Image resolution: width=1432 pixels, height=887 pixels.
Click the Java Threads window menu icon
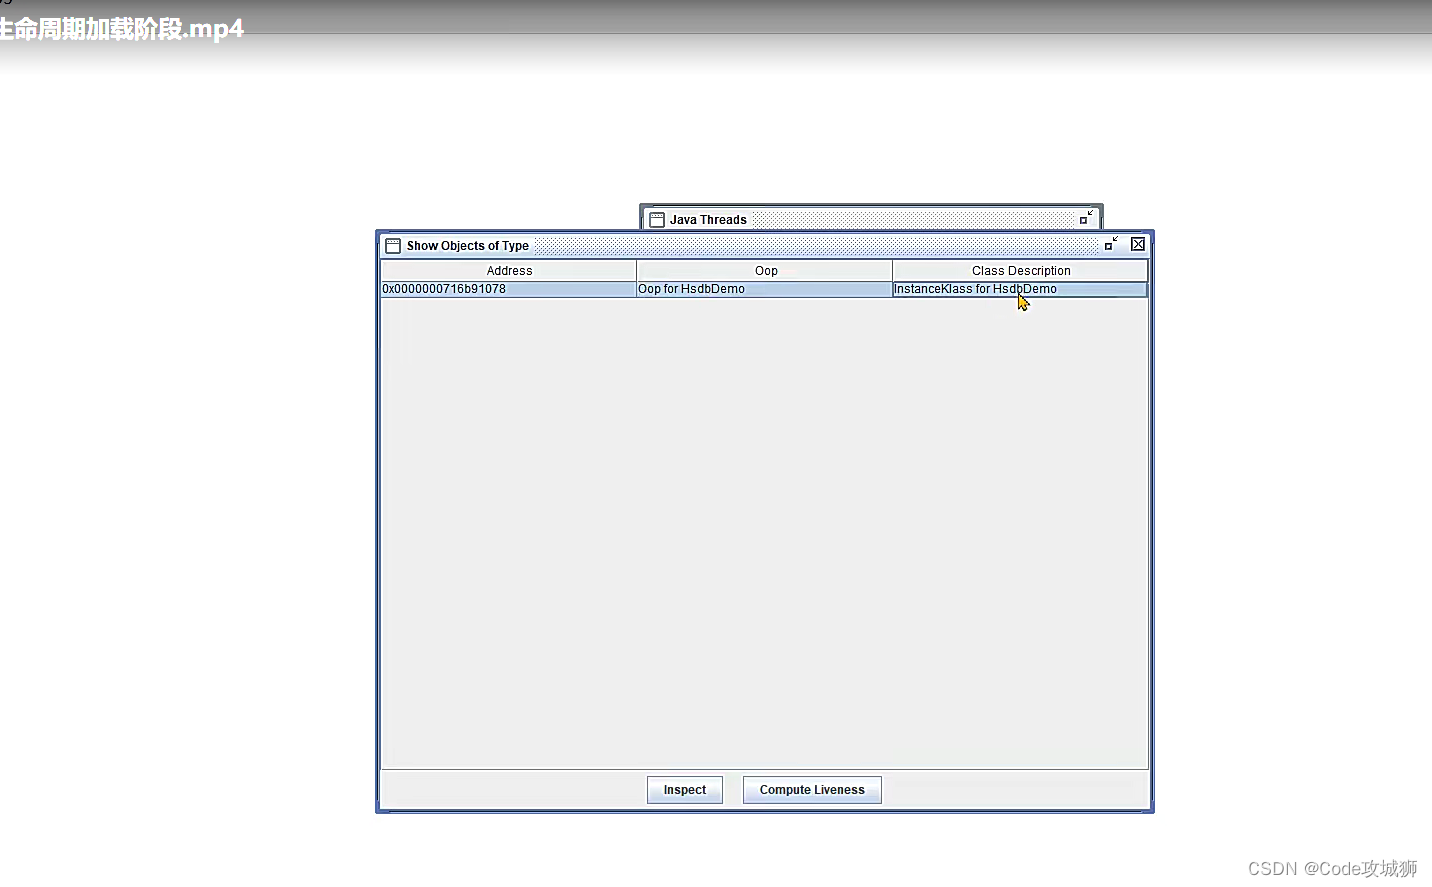pyautogui.click(x=657, y=219)
